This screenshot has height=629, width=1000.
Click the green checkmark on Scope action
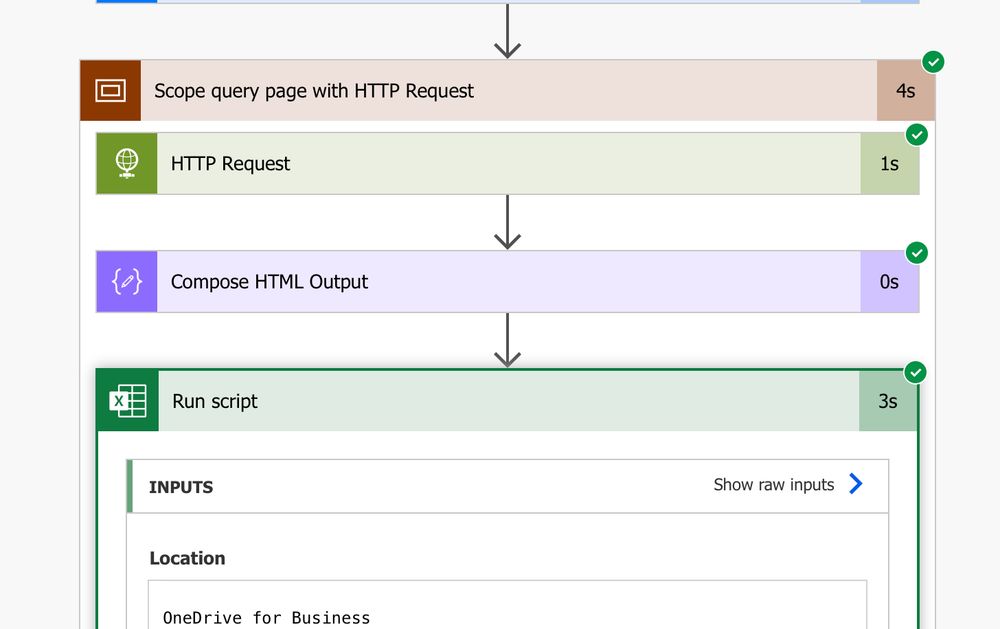(x=931, y=61)
